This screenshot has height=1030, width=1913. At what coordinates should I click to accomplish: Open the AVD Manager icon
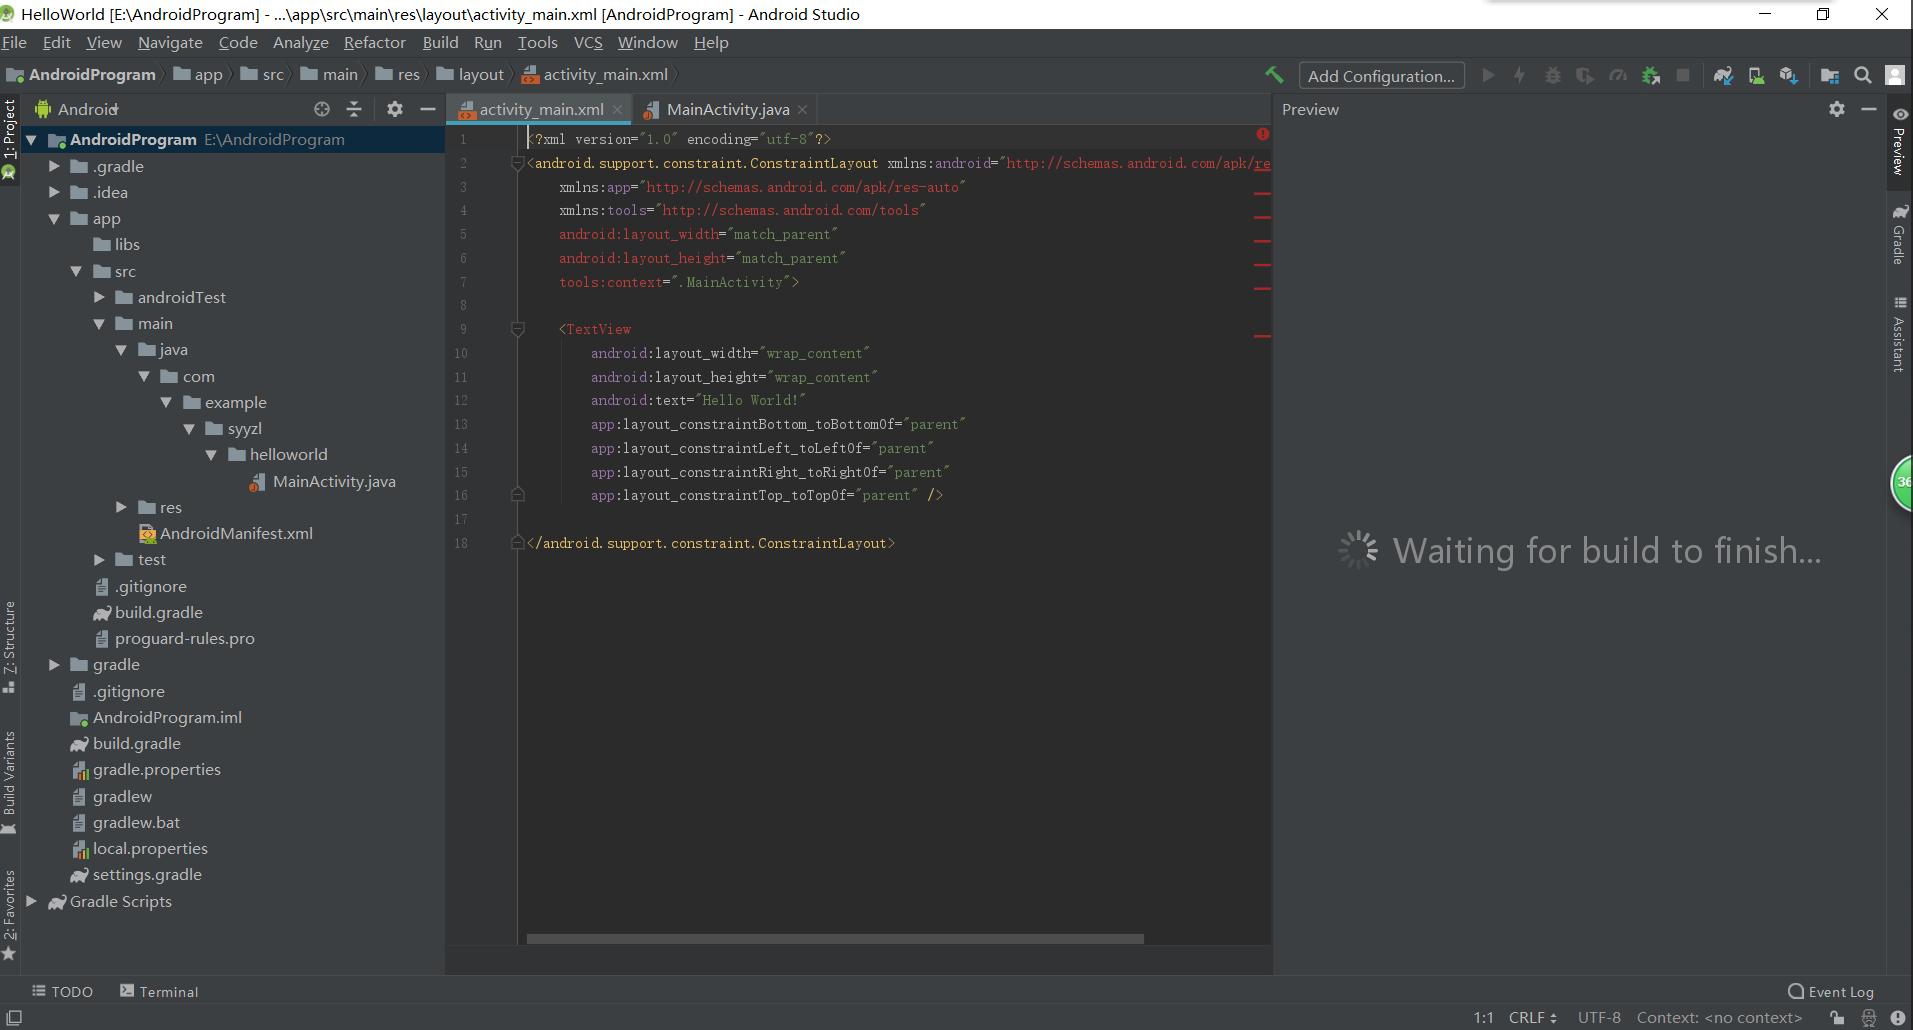1756,75
